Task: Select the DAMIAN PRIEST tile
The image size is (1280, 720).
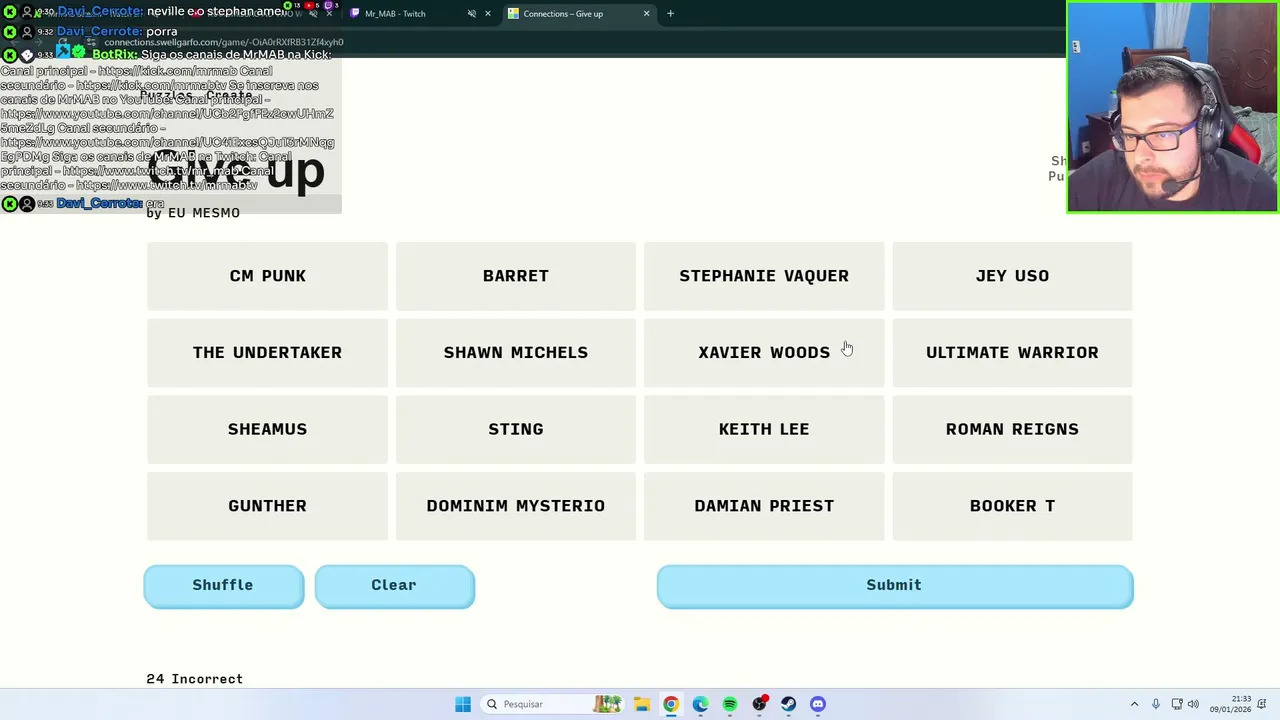Action: 764,506
